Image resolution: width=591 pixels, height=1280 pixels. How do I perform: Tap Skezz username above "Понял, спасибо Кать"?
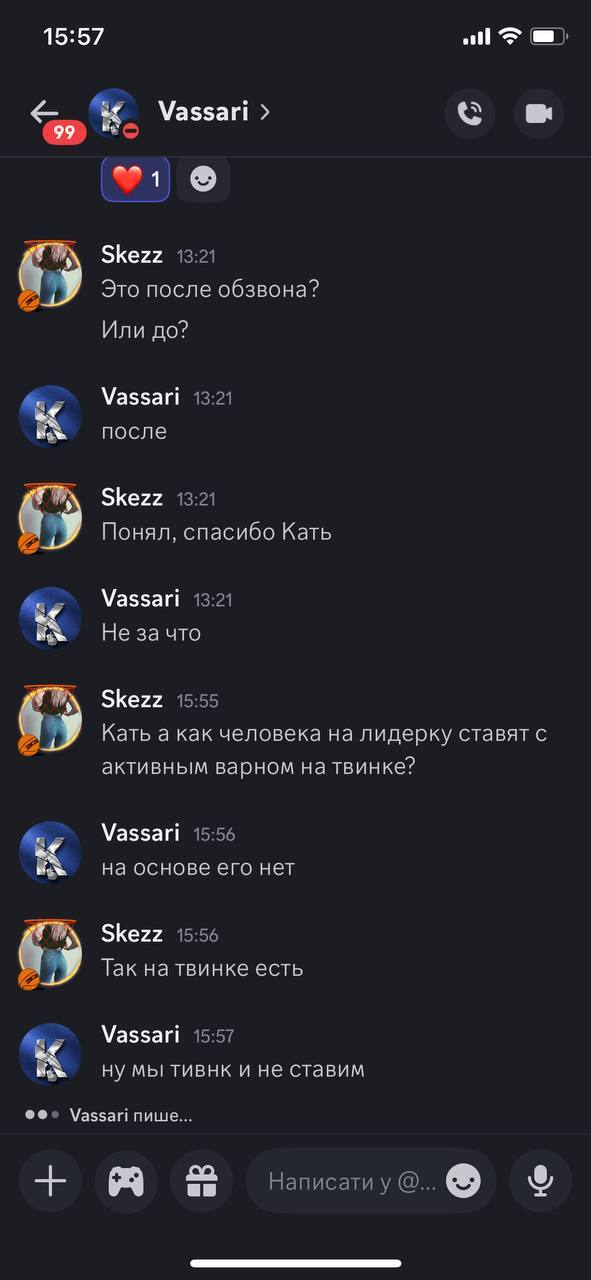tap(132, 498)
